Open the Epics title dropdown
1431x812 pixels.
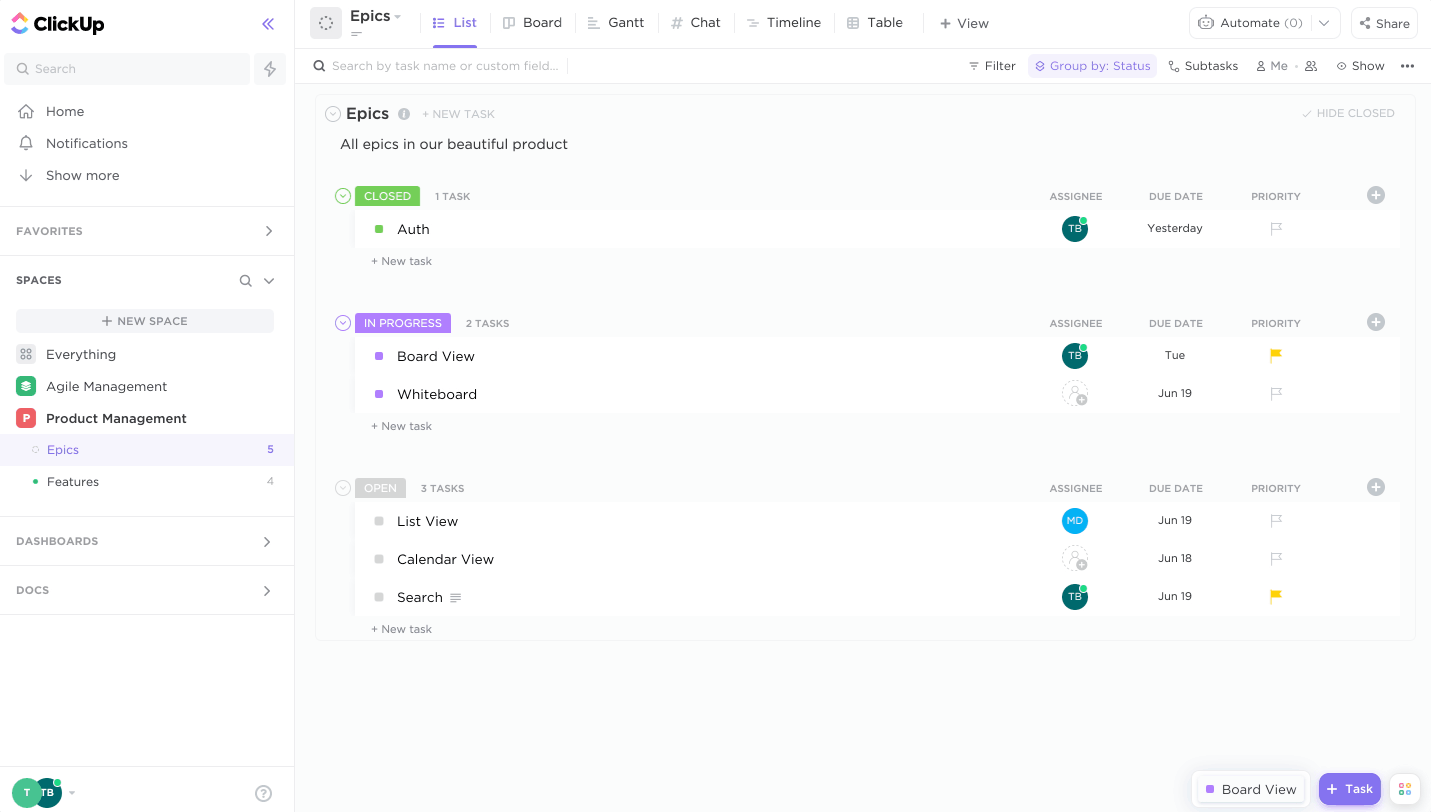tap(397, 15)
